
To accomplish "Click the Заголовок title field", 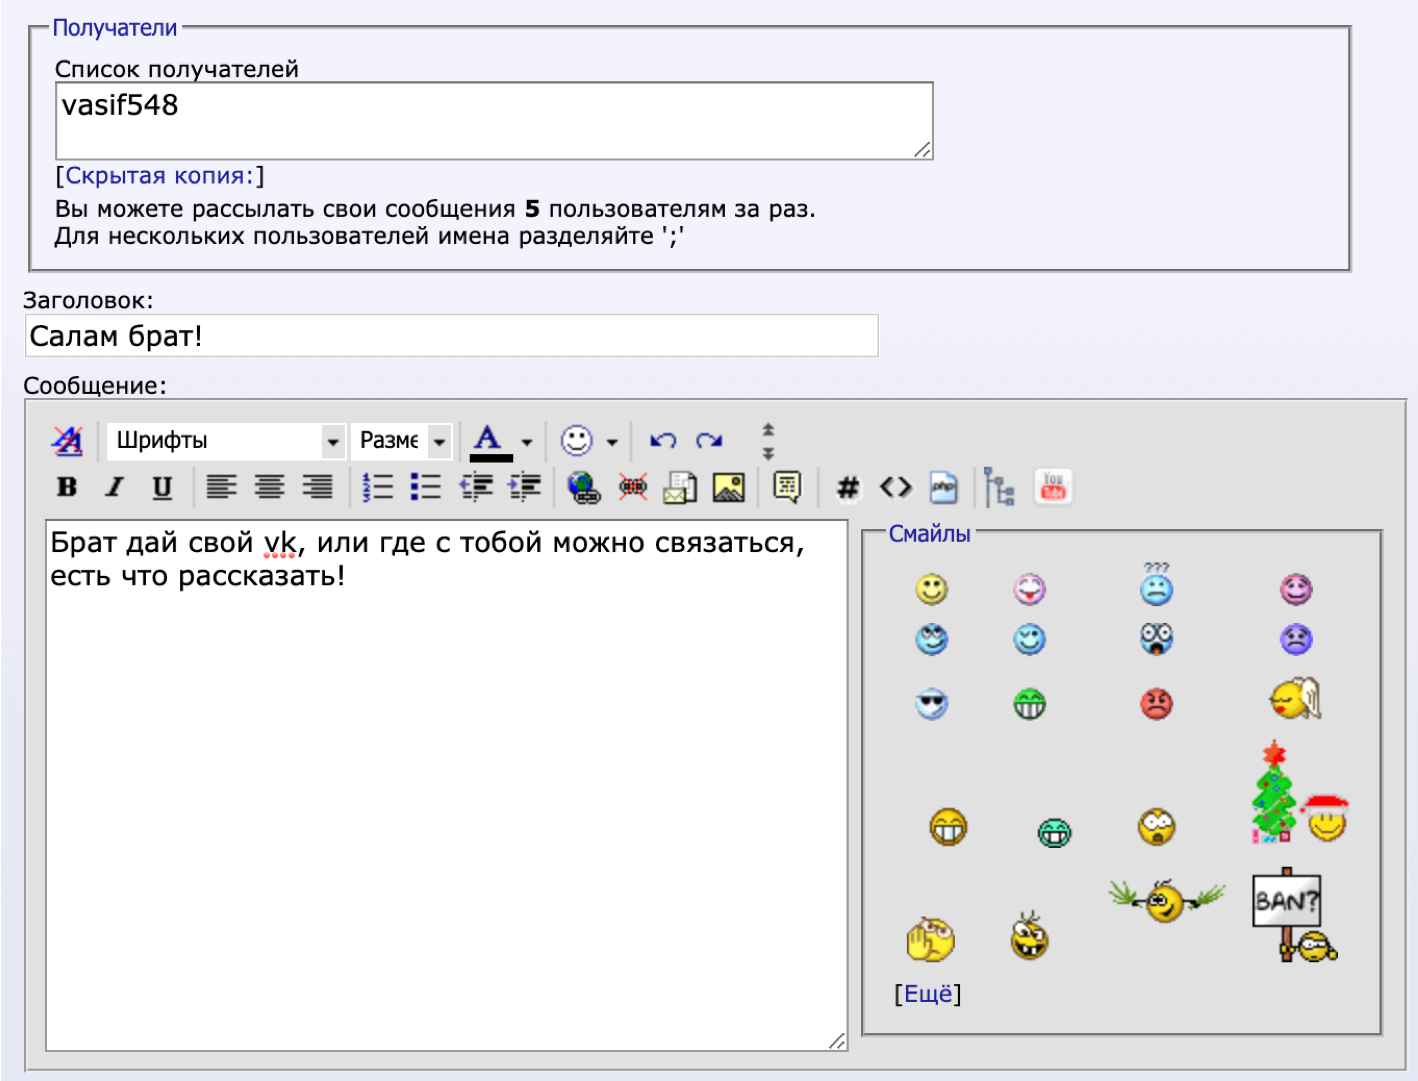I will pos(451,336).
